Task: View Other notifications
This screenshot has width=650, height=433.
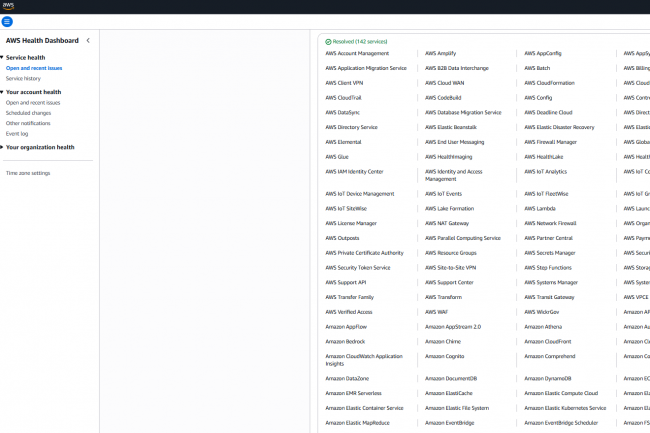Action: tap(28, 123)
